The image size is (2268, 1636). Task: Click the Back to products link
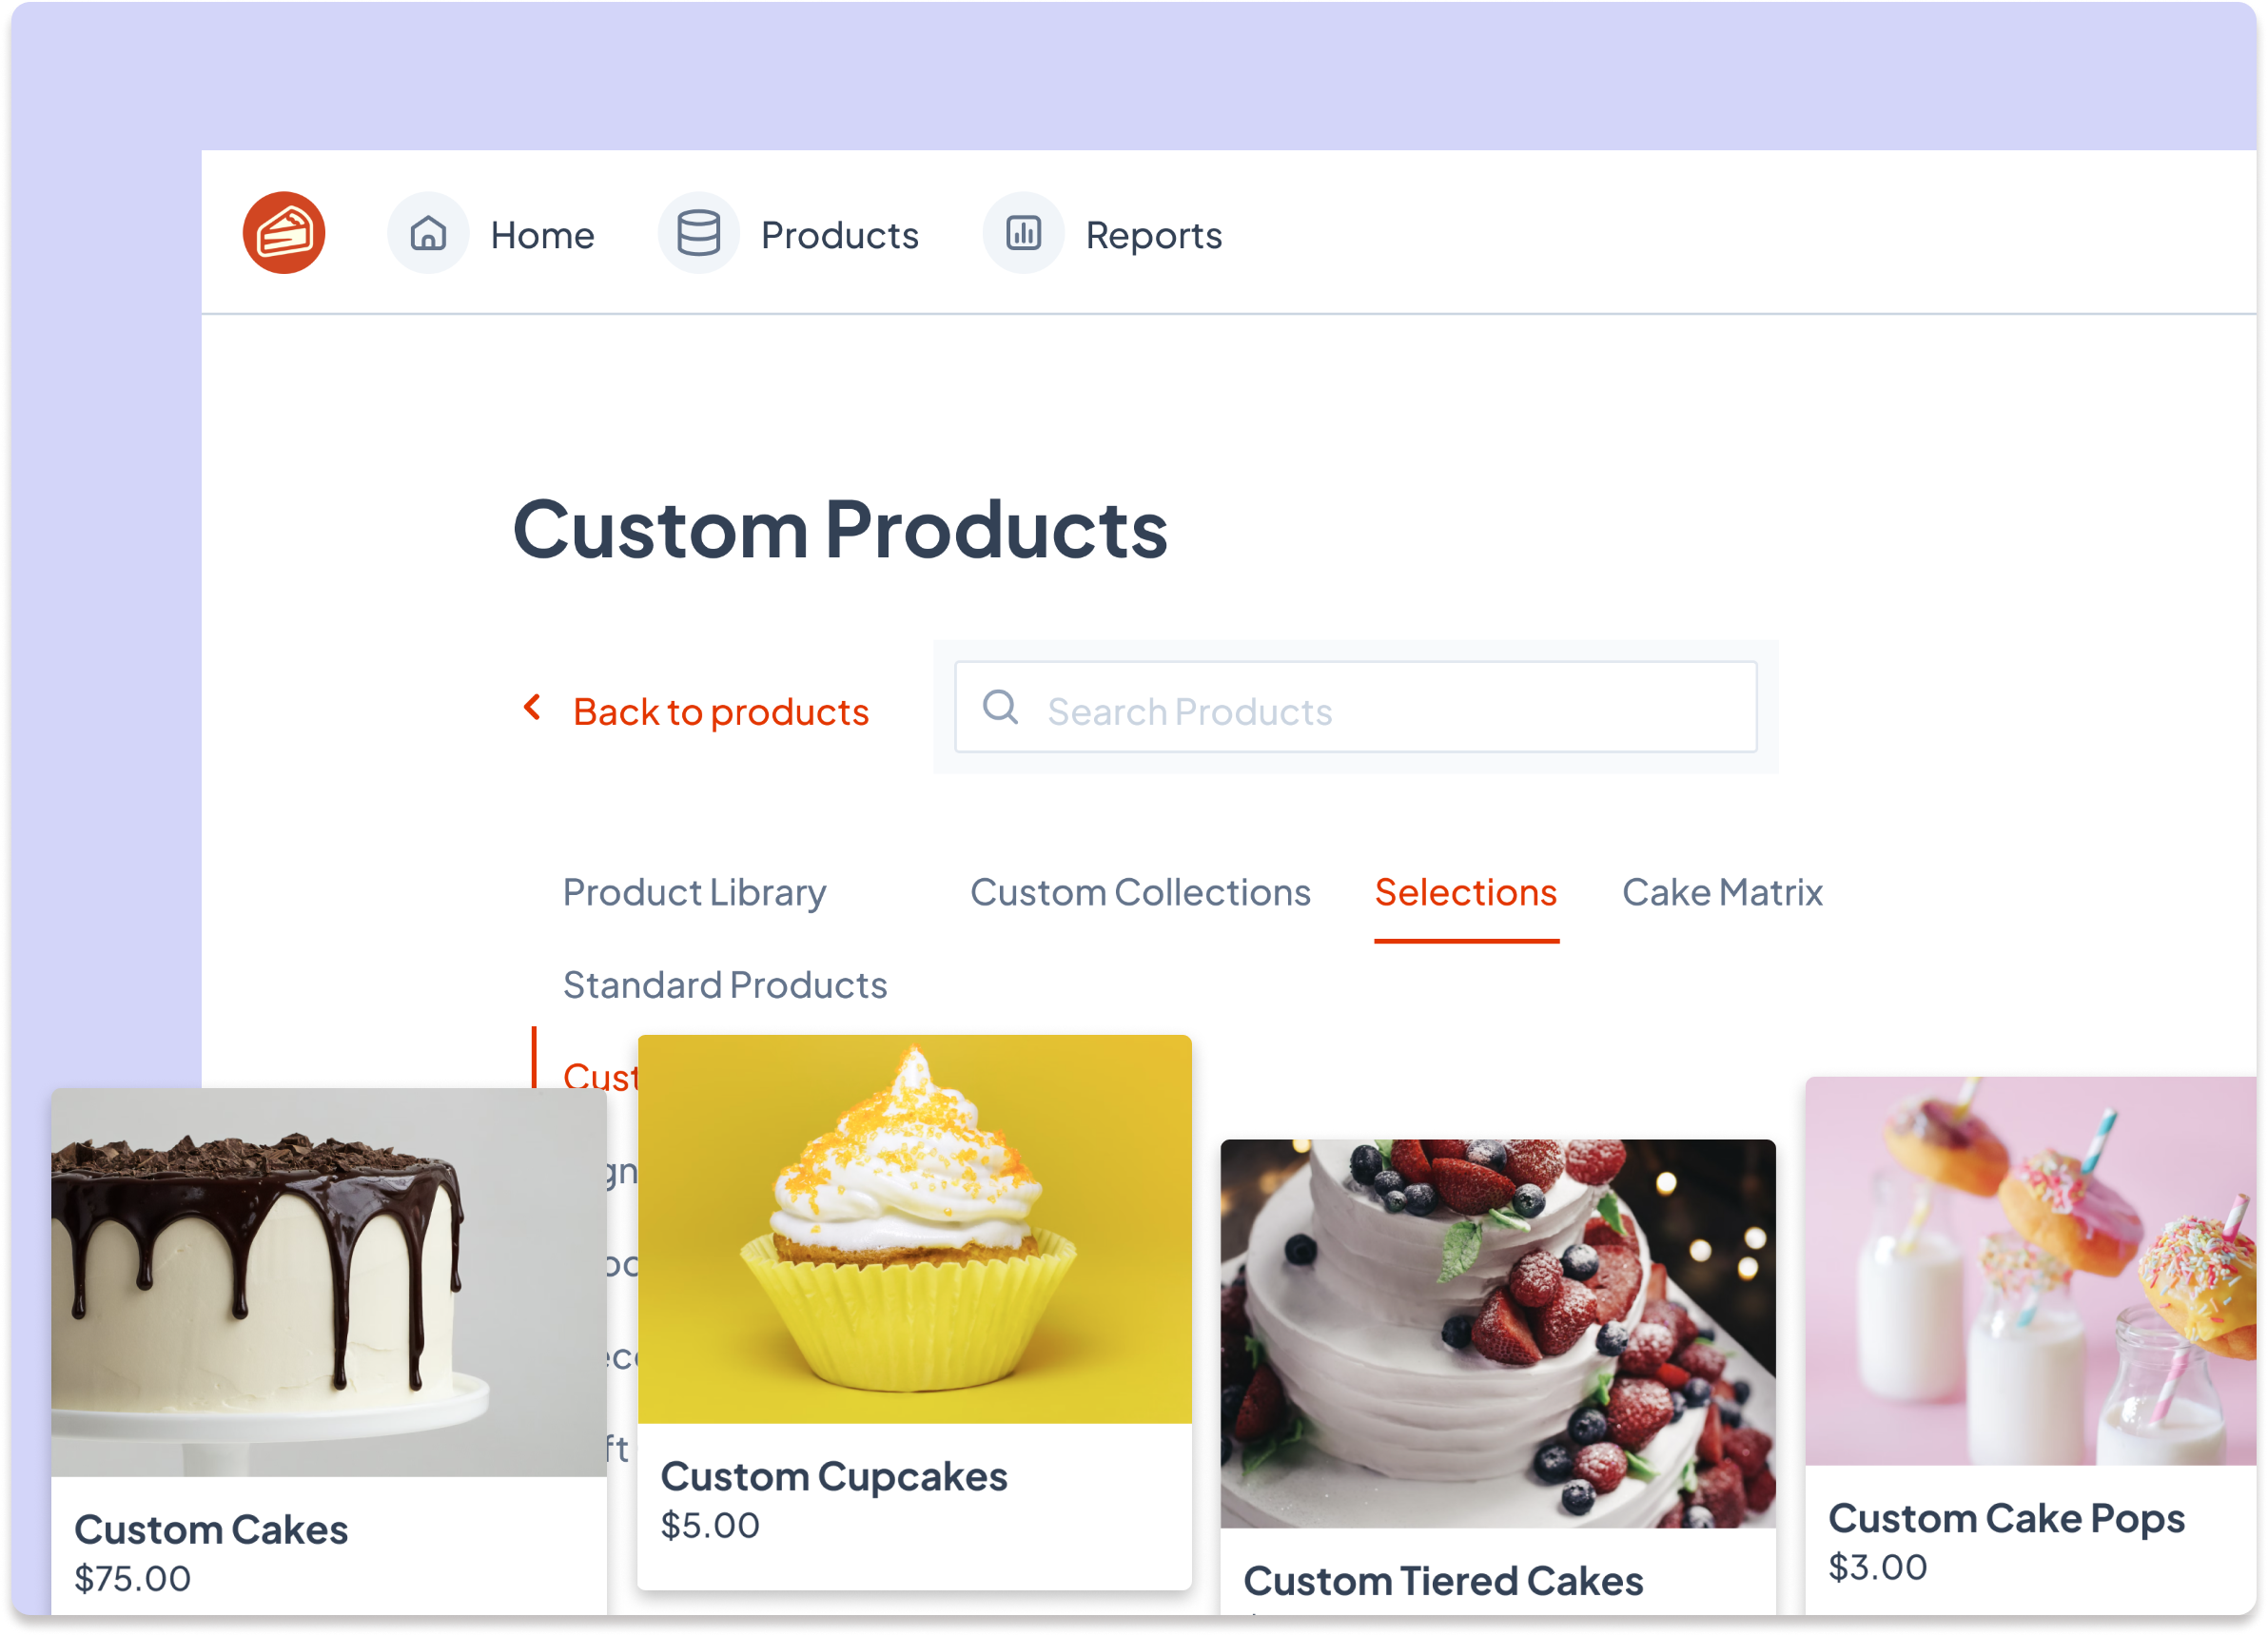point(721,711)
